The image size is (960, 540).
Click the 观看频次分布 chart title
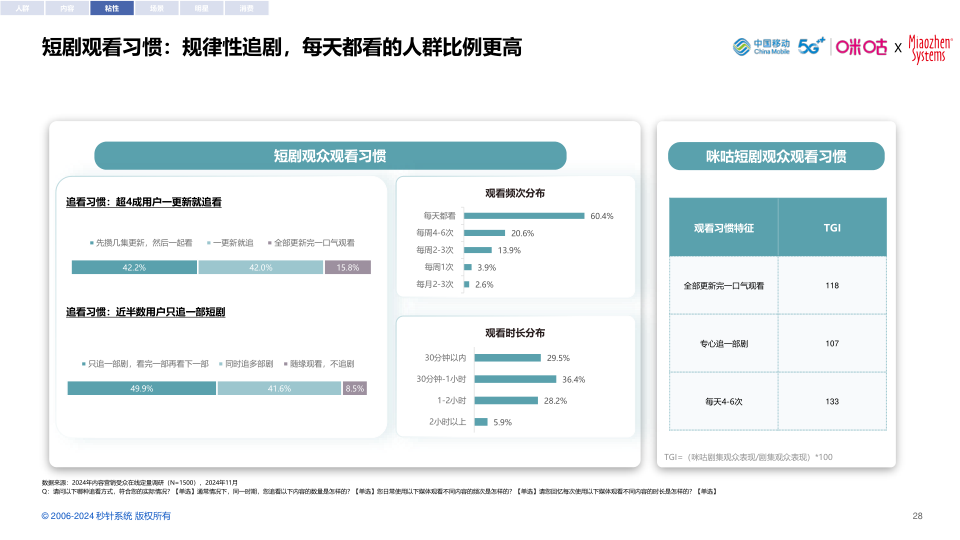(x=515, y=193)
